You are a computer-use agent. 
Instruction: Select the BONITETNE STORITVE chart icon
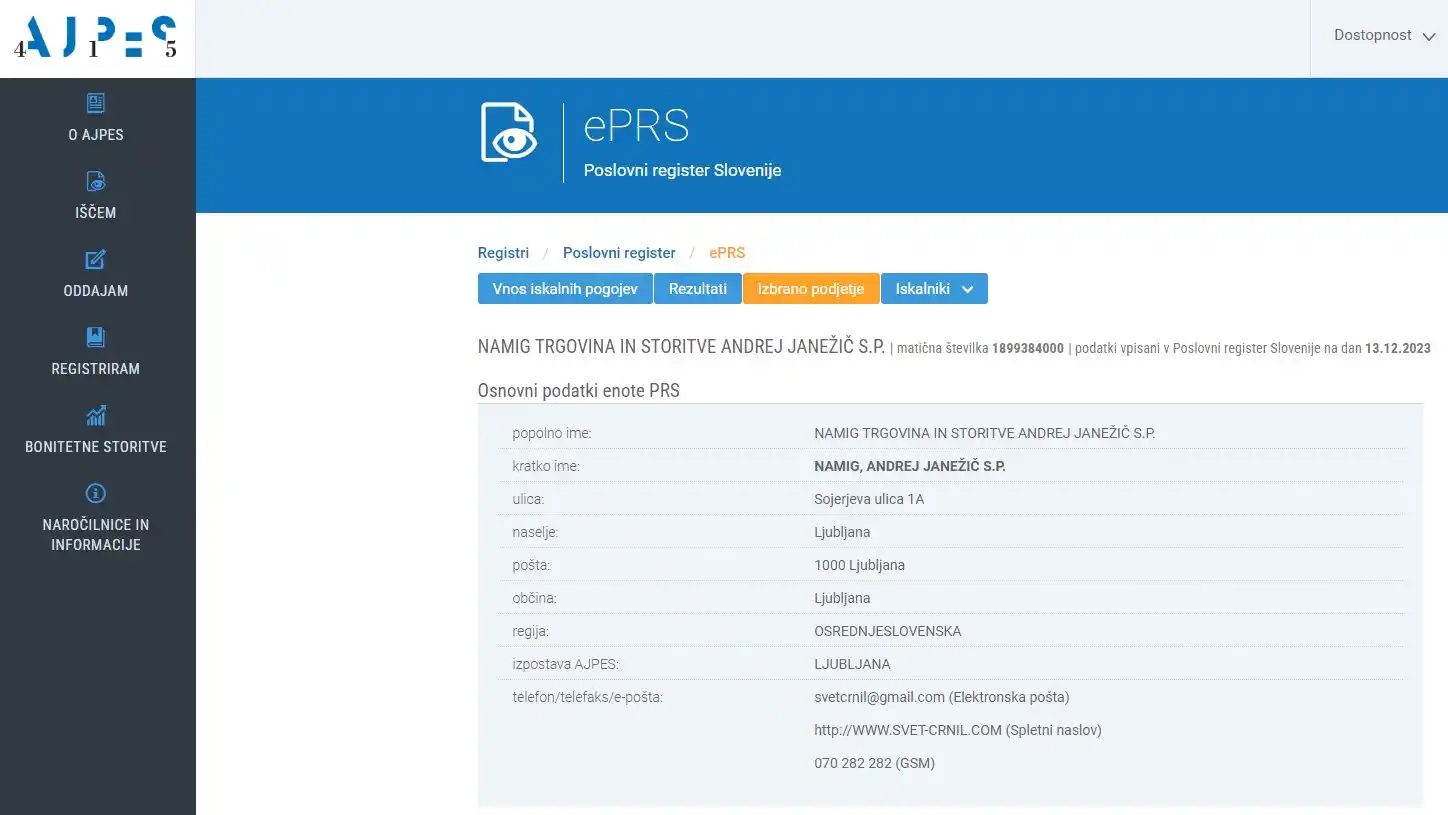pyautogui.click(x=95, y=415)
